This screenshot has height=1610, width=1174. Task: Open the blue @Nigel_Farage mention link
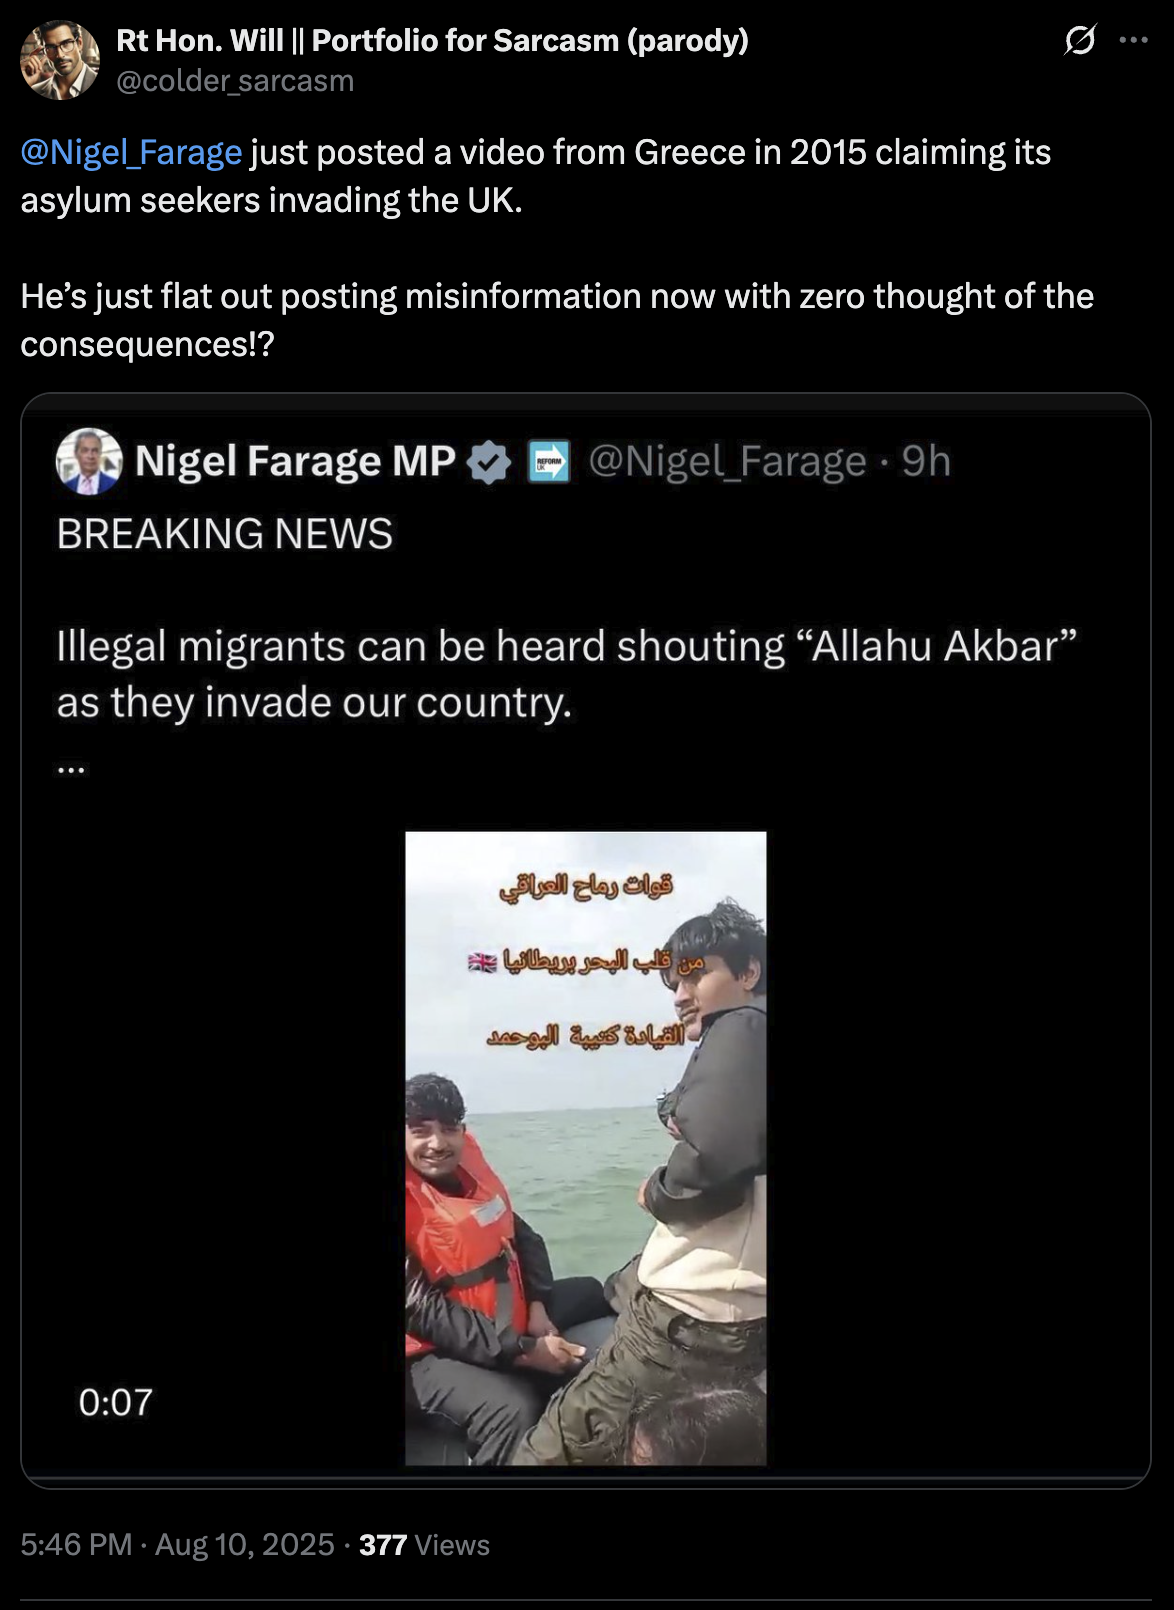131,153
